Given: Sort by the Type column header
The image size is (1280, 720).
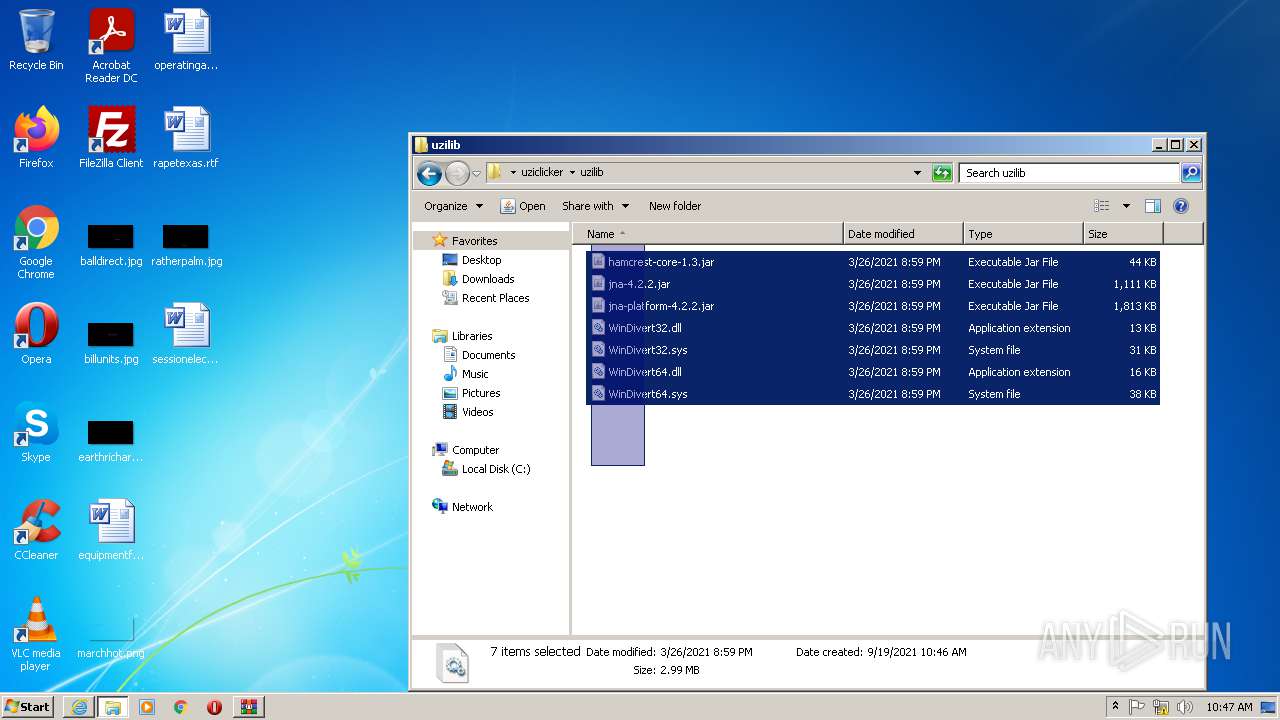Looking at the screenshot, I should pyautogui.click(x=1023, y=234).
